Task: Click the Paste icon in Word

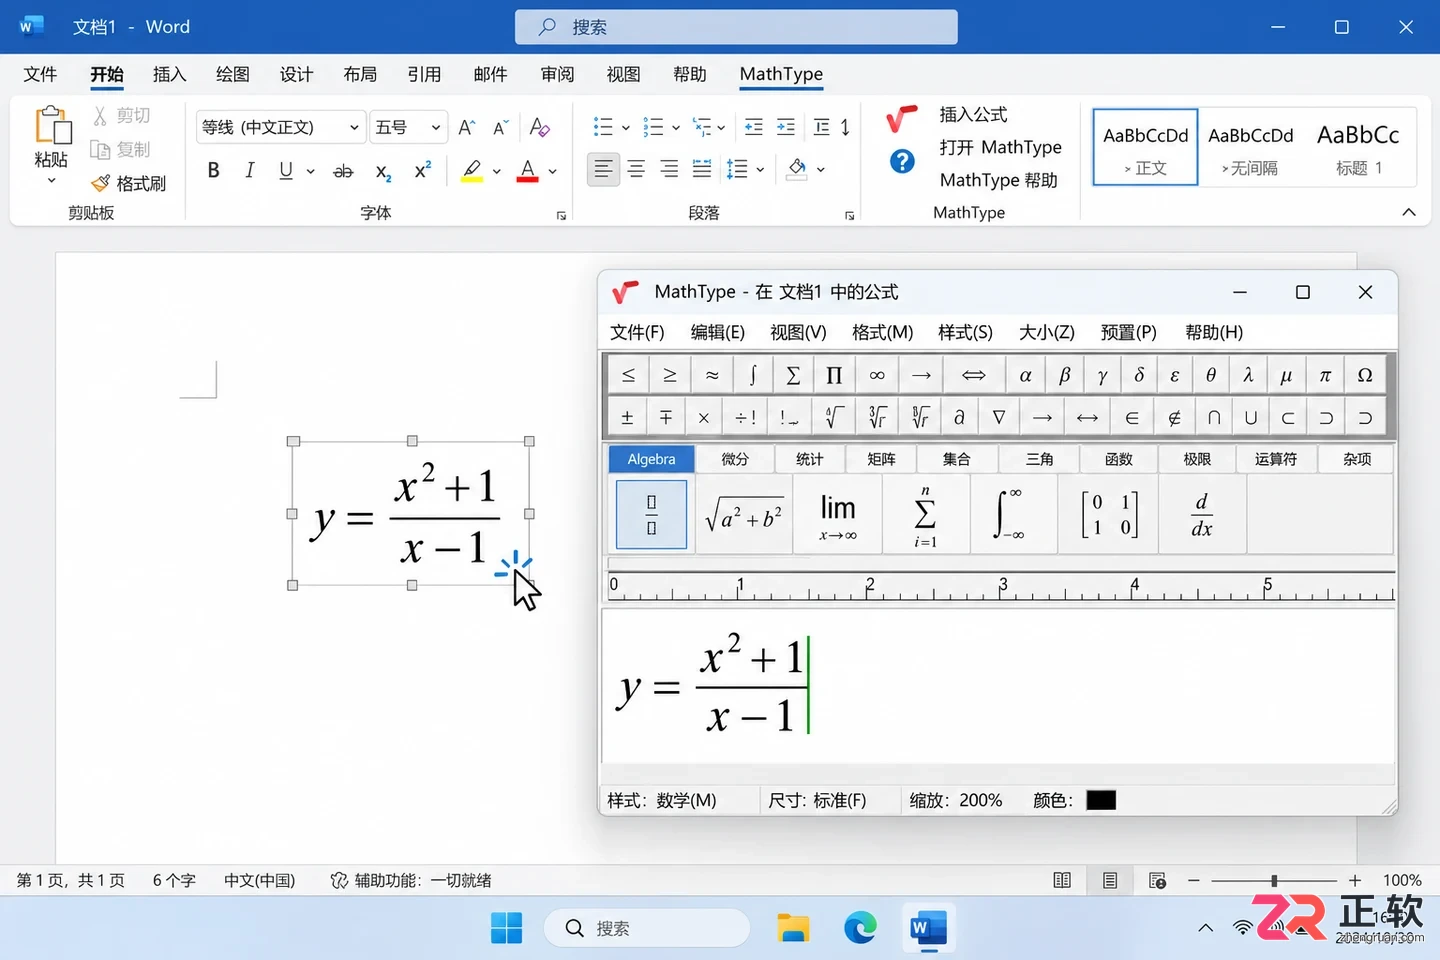Action: coord(52,128)
